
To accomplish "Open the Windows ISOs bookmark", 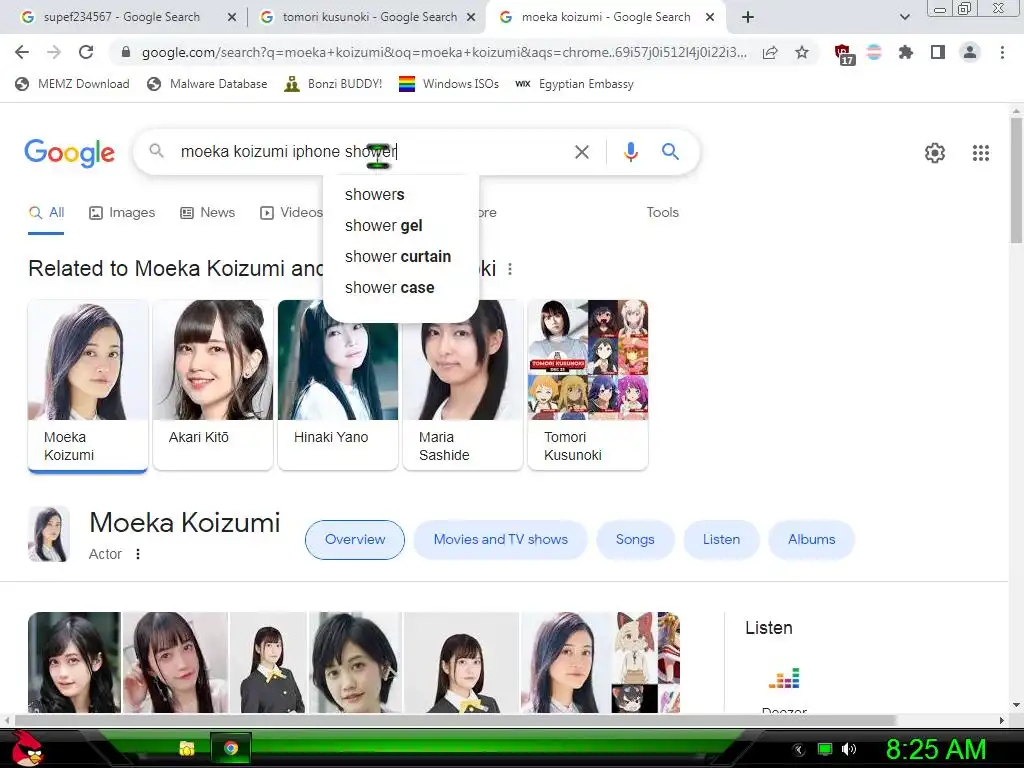I will coord(449,84).
